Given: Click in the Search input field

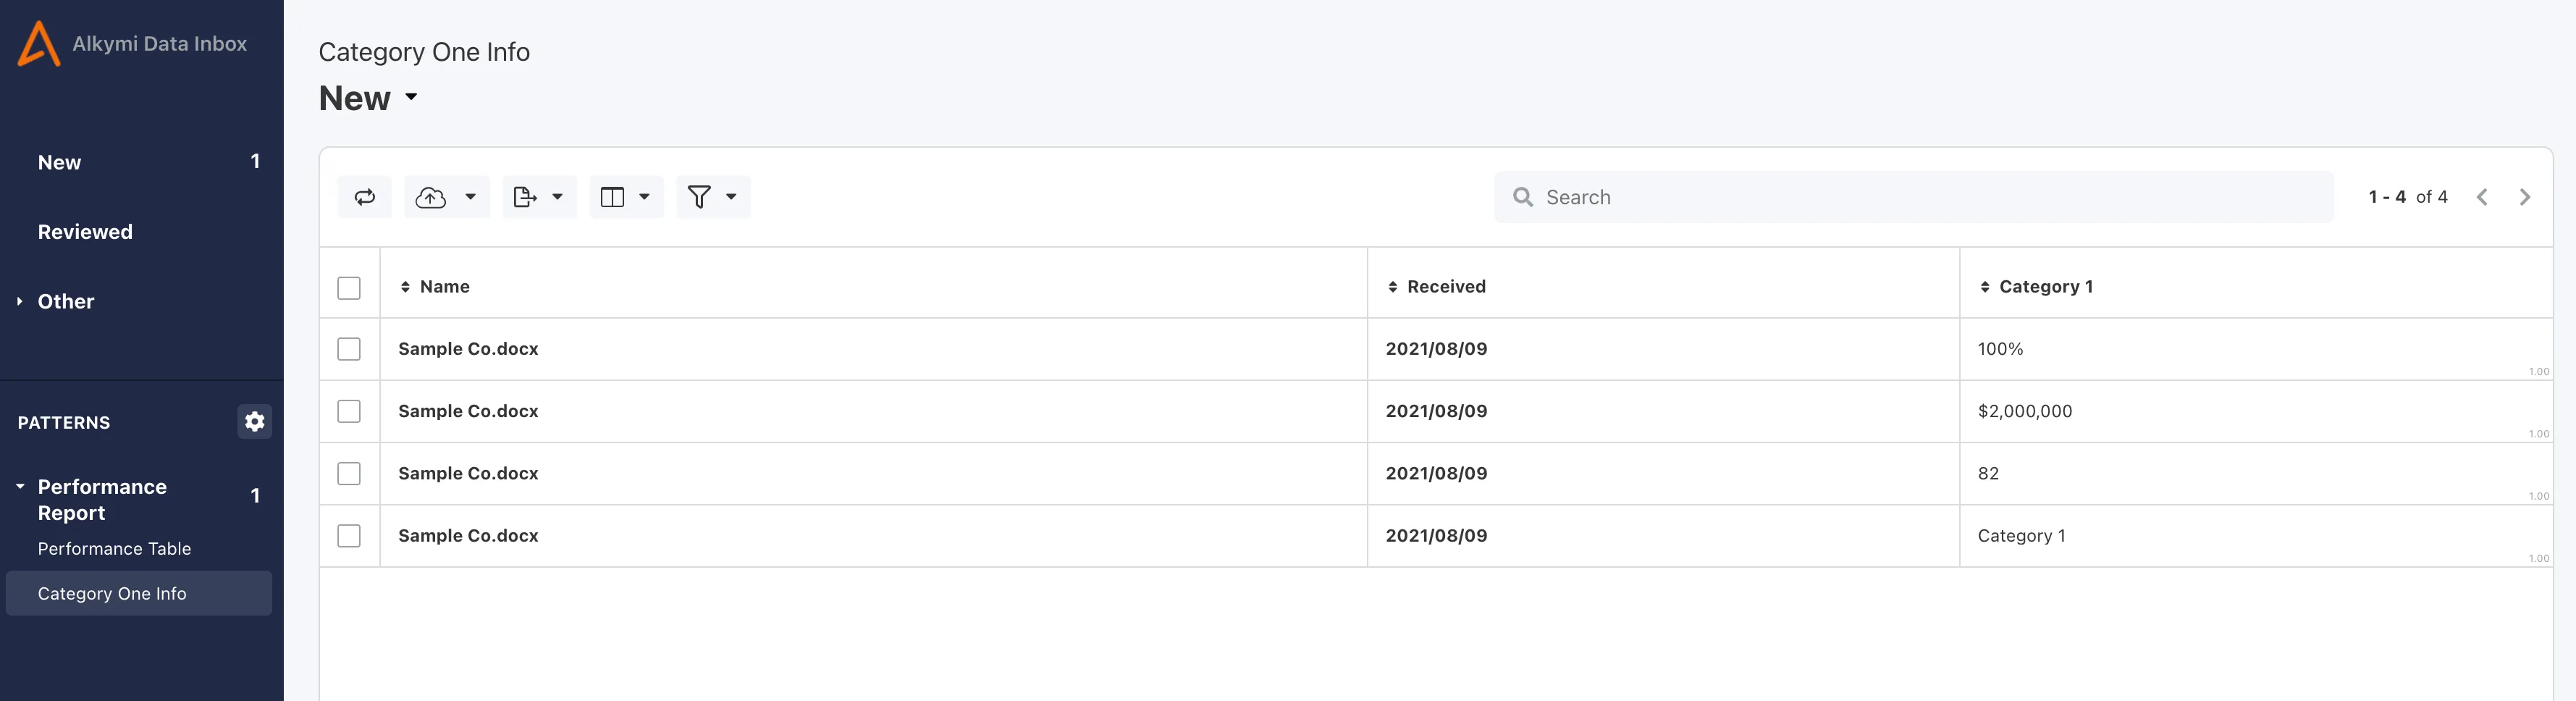Looking at the screenshot, I should pos(1913,197).
